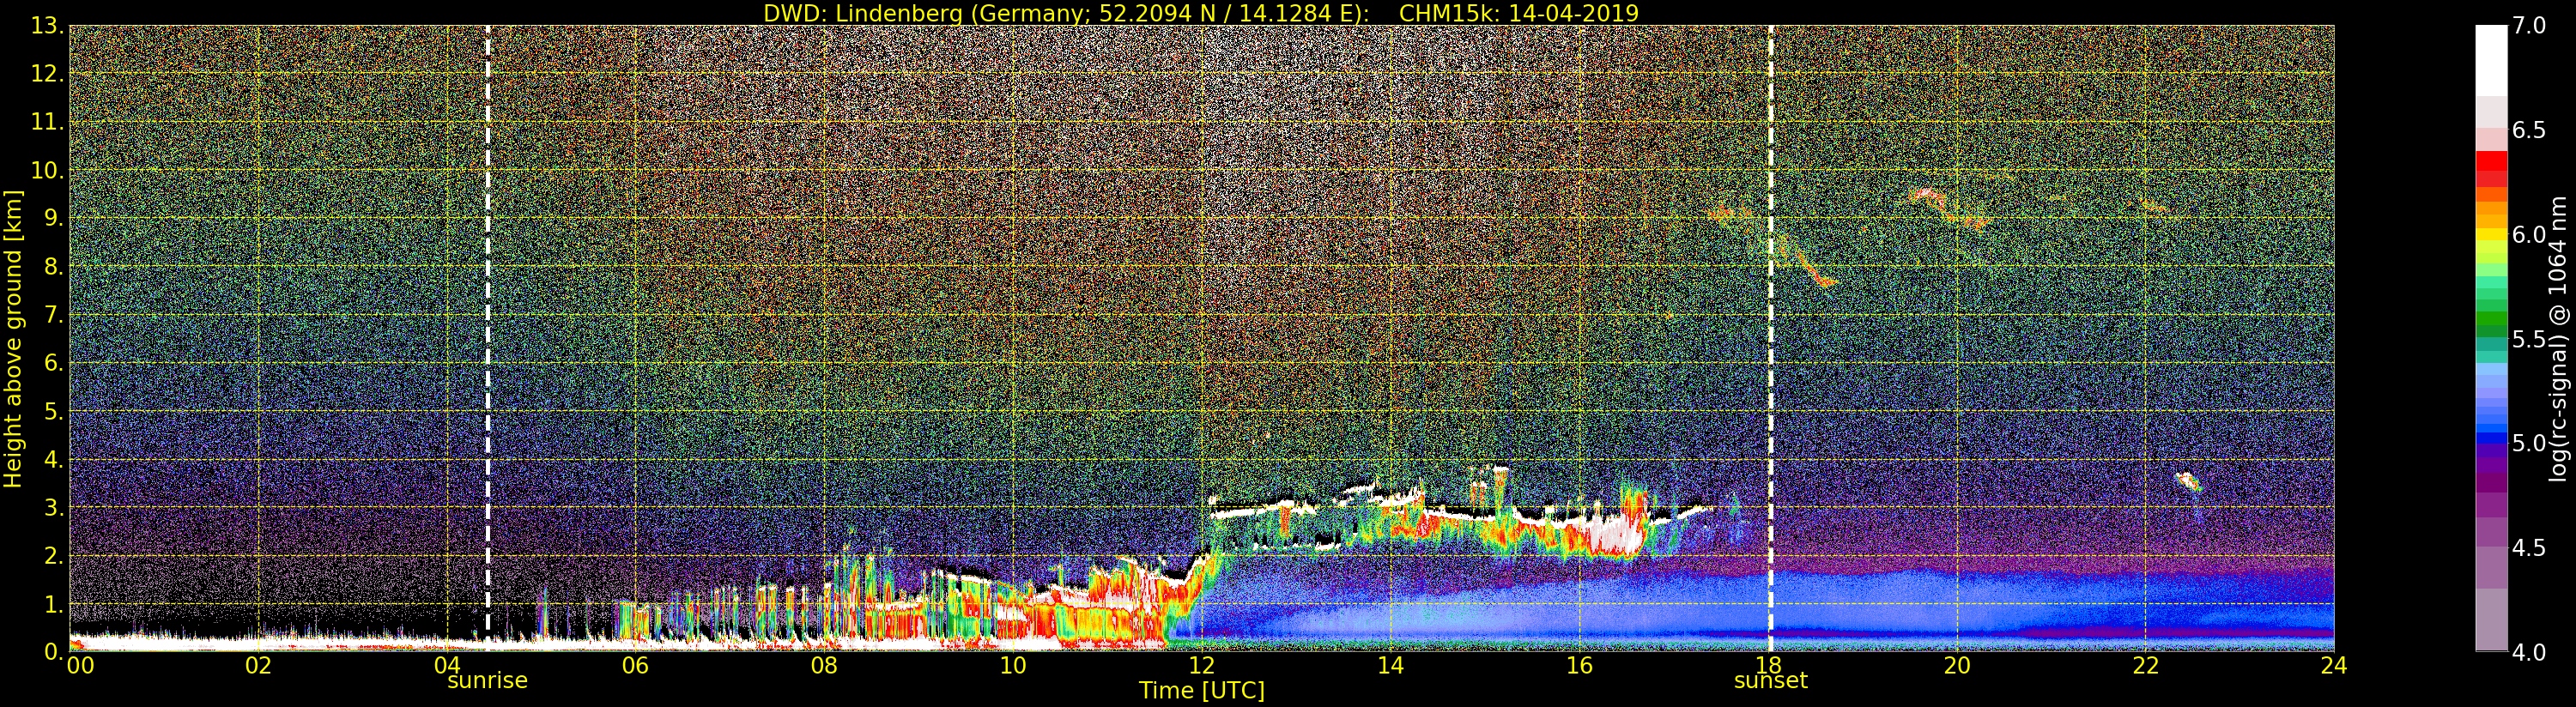Click the 'sunset' text label under the time axis

(x=1771, y=681)
